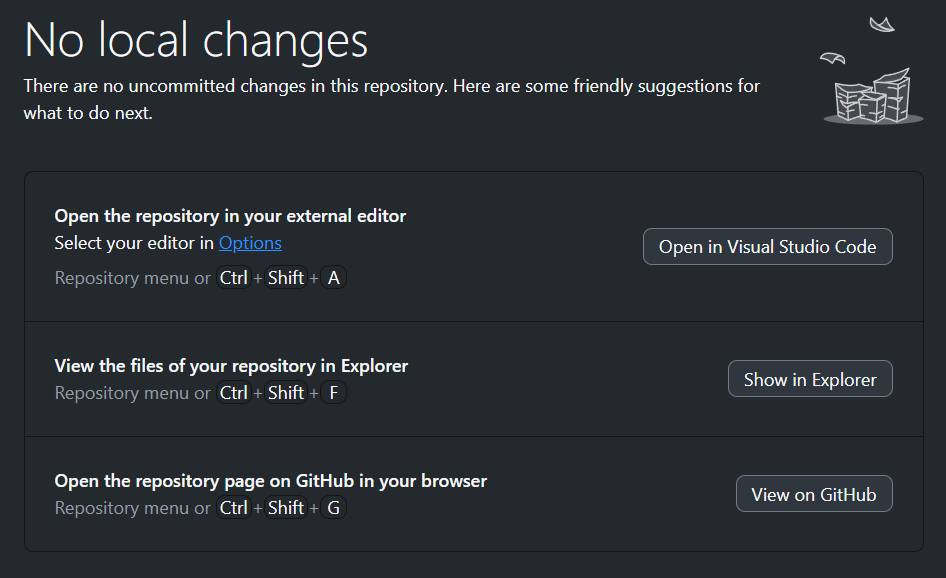Click the Ctrl key badge in GitHub row
The width and height of the screenshot is (946, 578).
[x=233, y=508]
